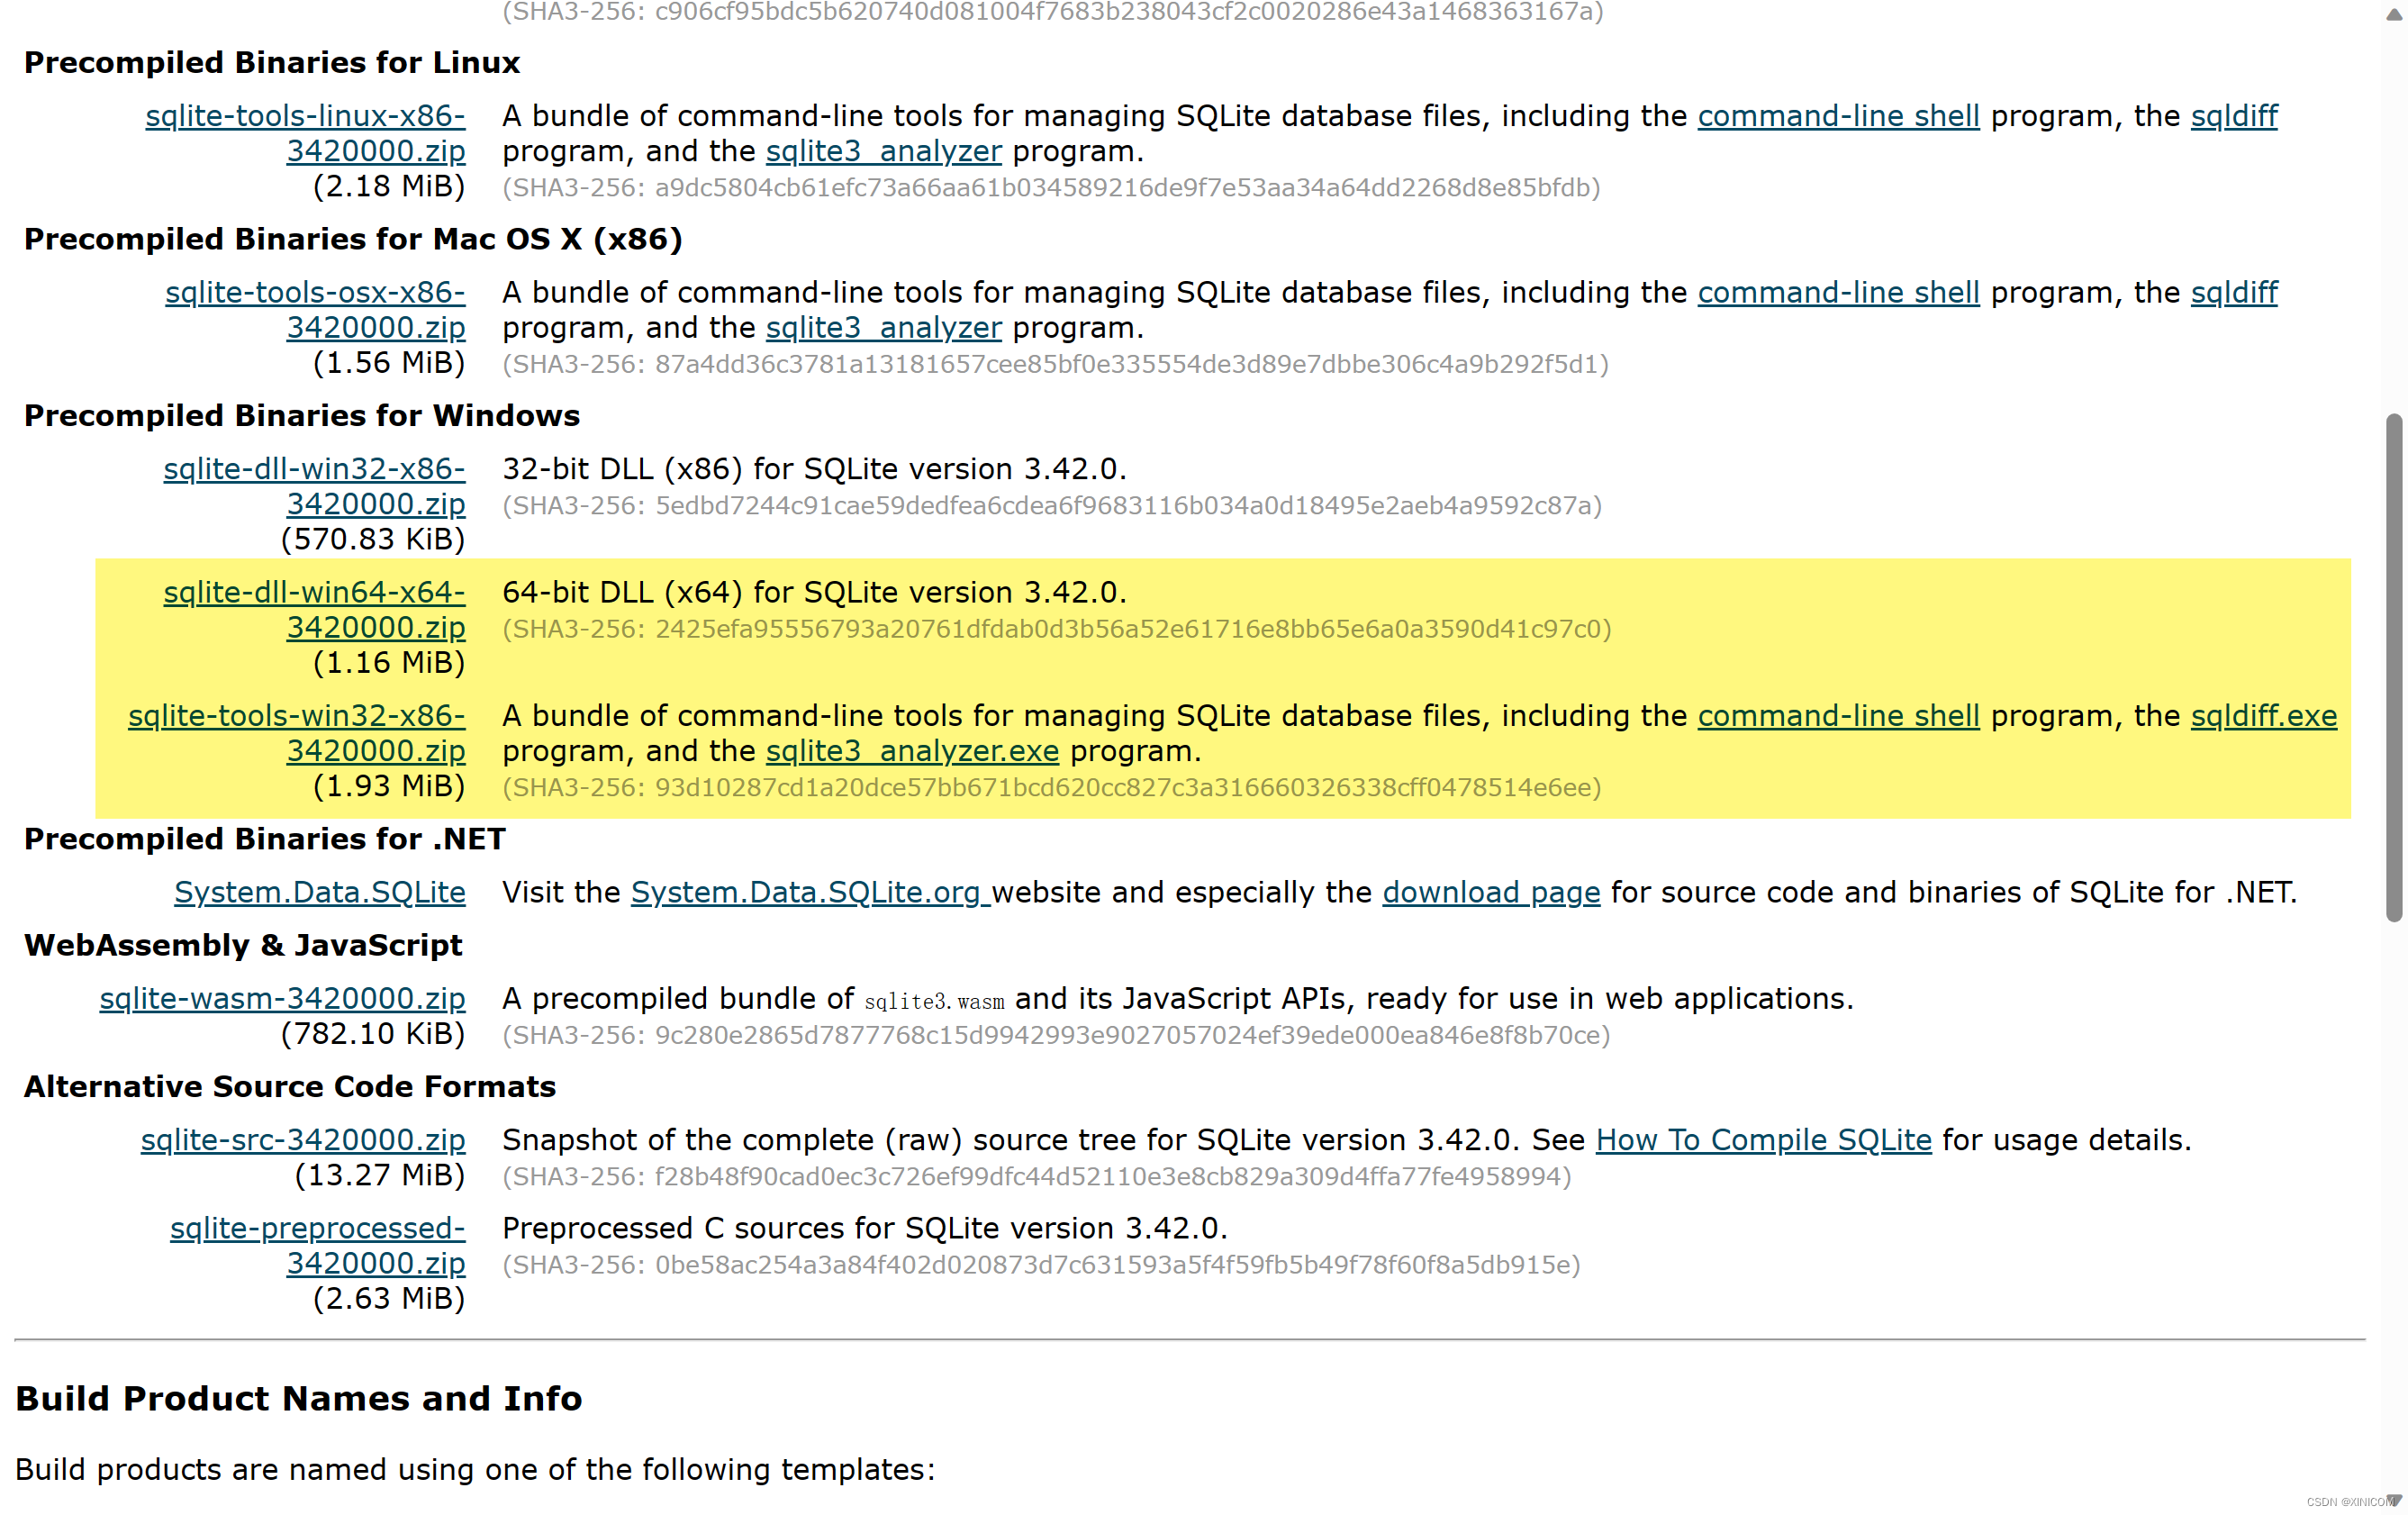Open sqldiff.exe link in Windows section

(x=2263, y=716)
